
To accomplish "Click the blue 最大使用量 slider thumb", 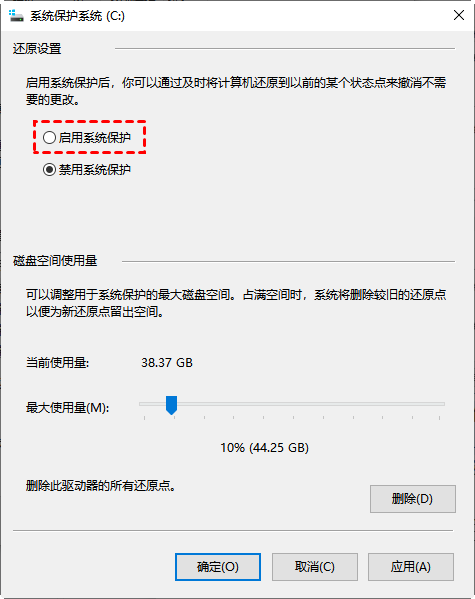I will click(172, 405).
